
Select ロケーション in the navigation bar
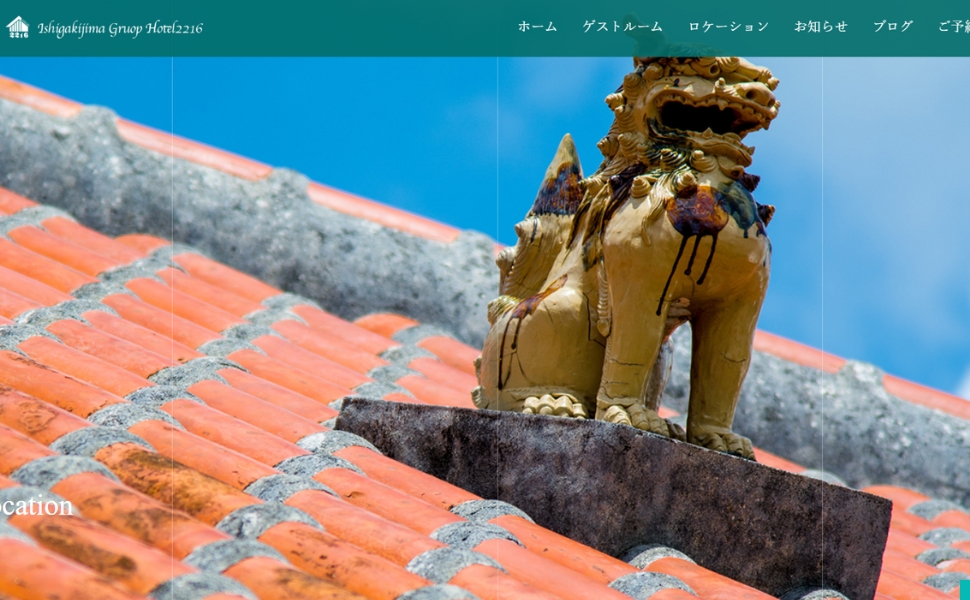tap(728, 27)
